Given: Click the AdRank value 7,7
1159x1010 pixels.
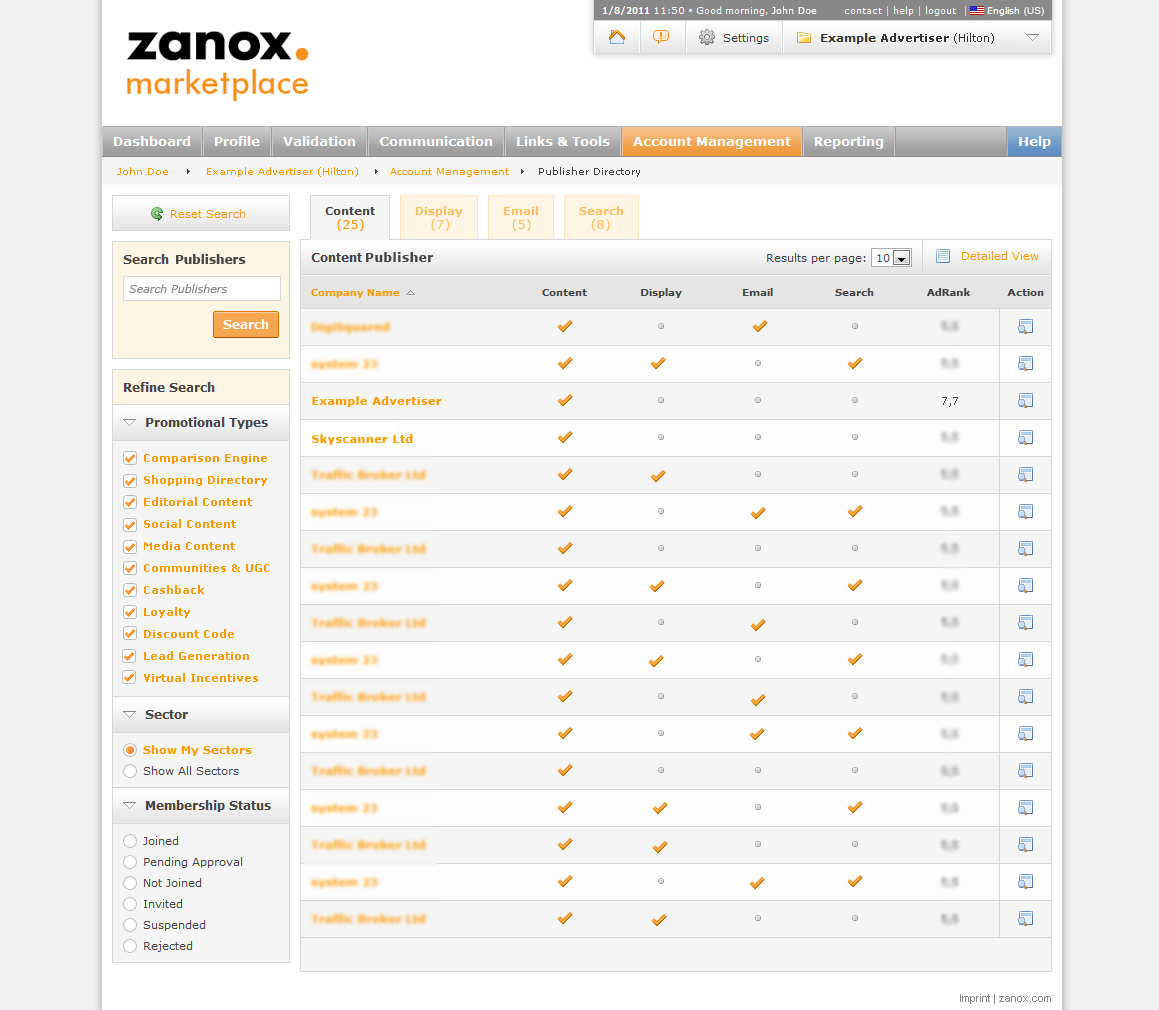Looking at the screenshot, I should (x=949, y=401).
